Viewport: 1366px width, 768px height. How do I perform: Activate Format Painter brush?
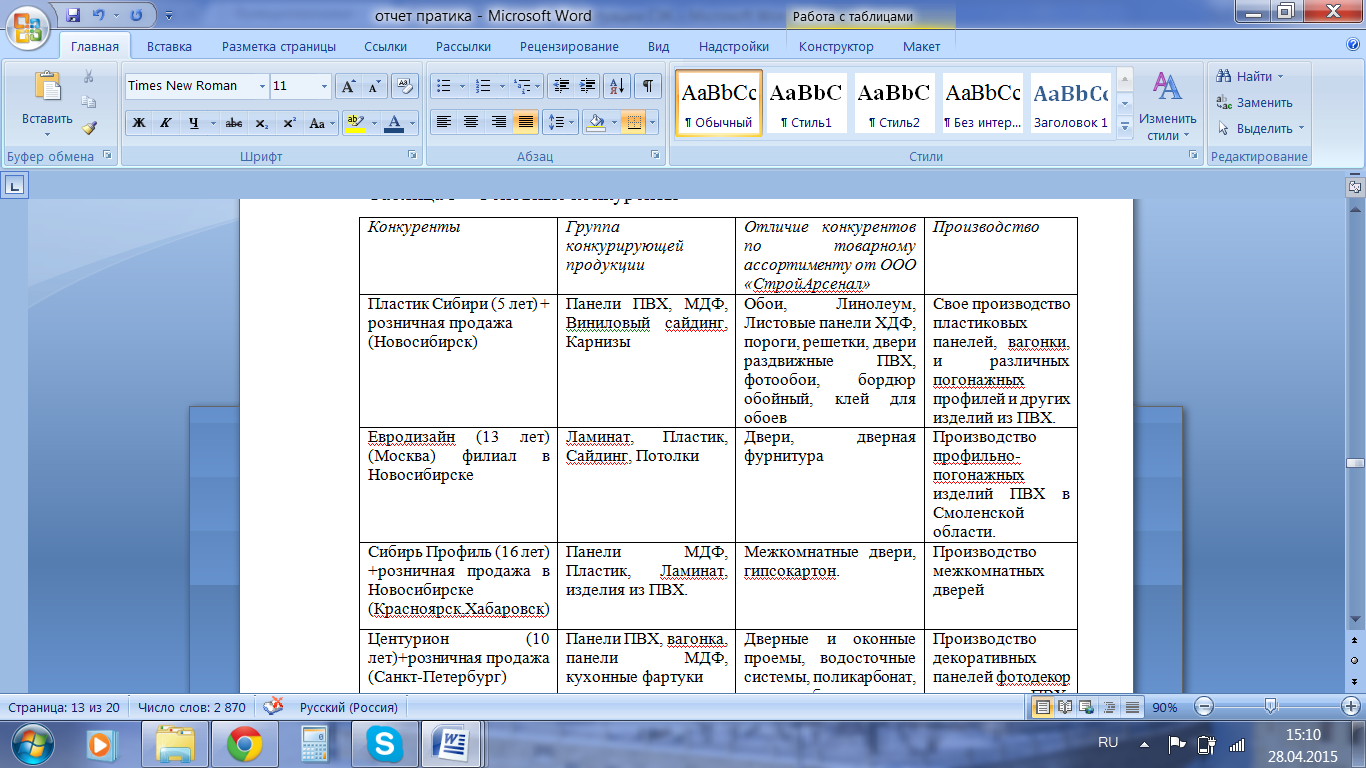coord(89,128)
